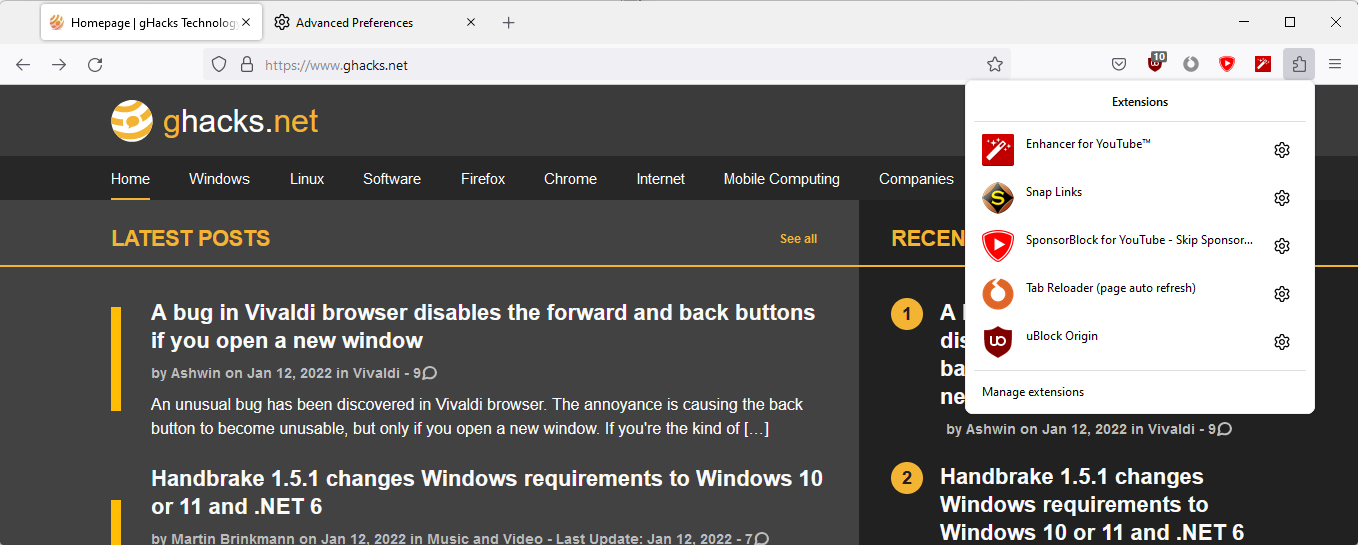Click SponsorBlock extension icon in Extensions panel
The height and width of the screenshot is (545, 1358).
click(998, 246)
